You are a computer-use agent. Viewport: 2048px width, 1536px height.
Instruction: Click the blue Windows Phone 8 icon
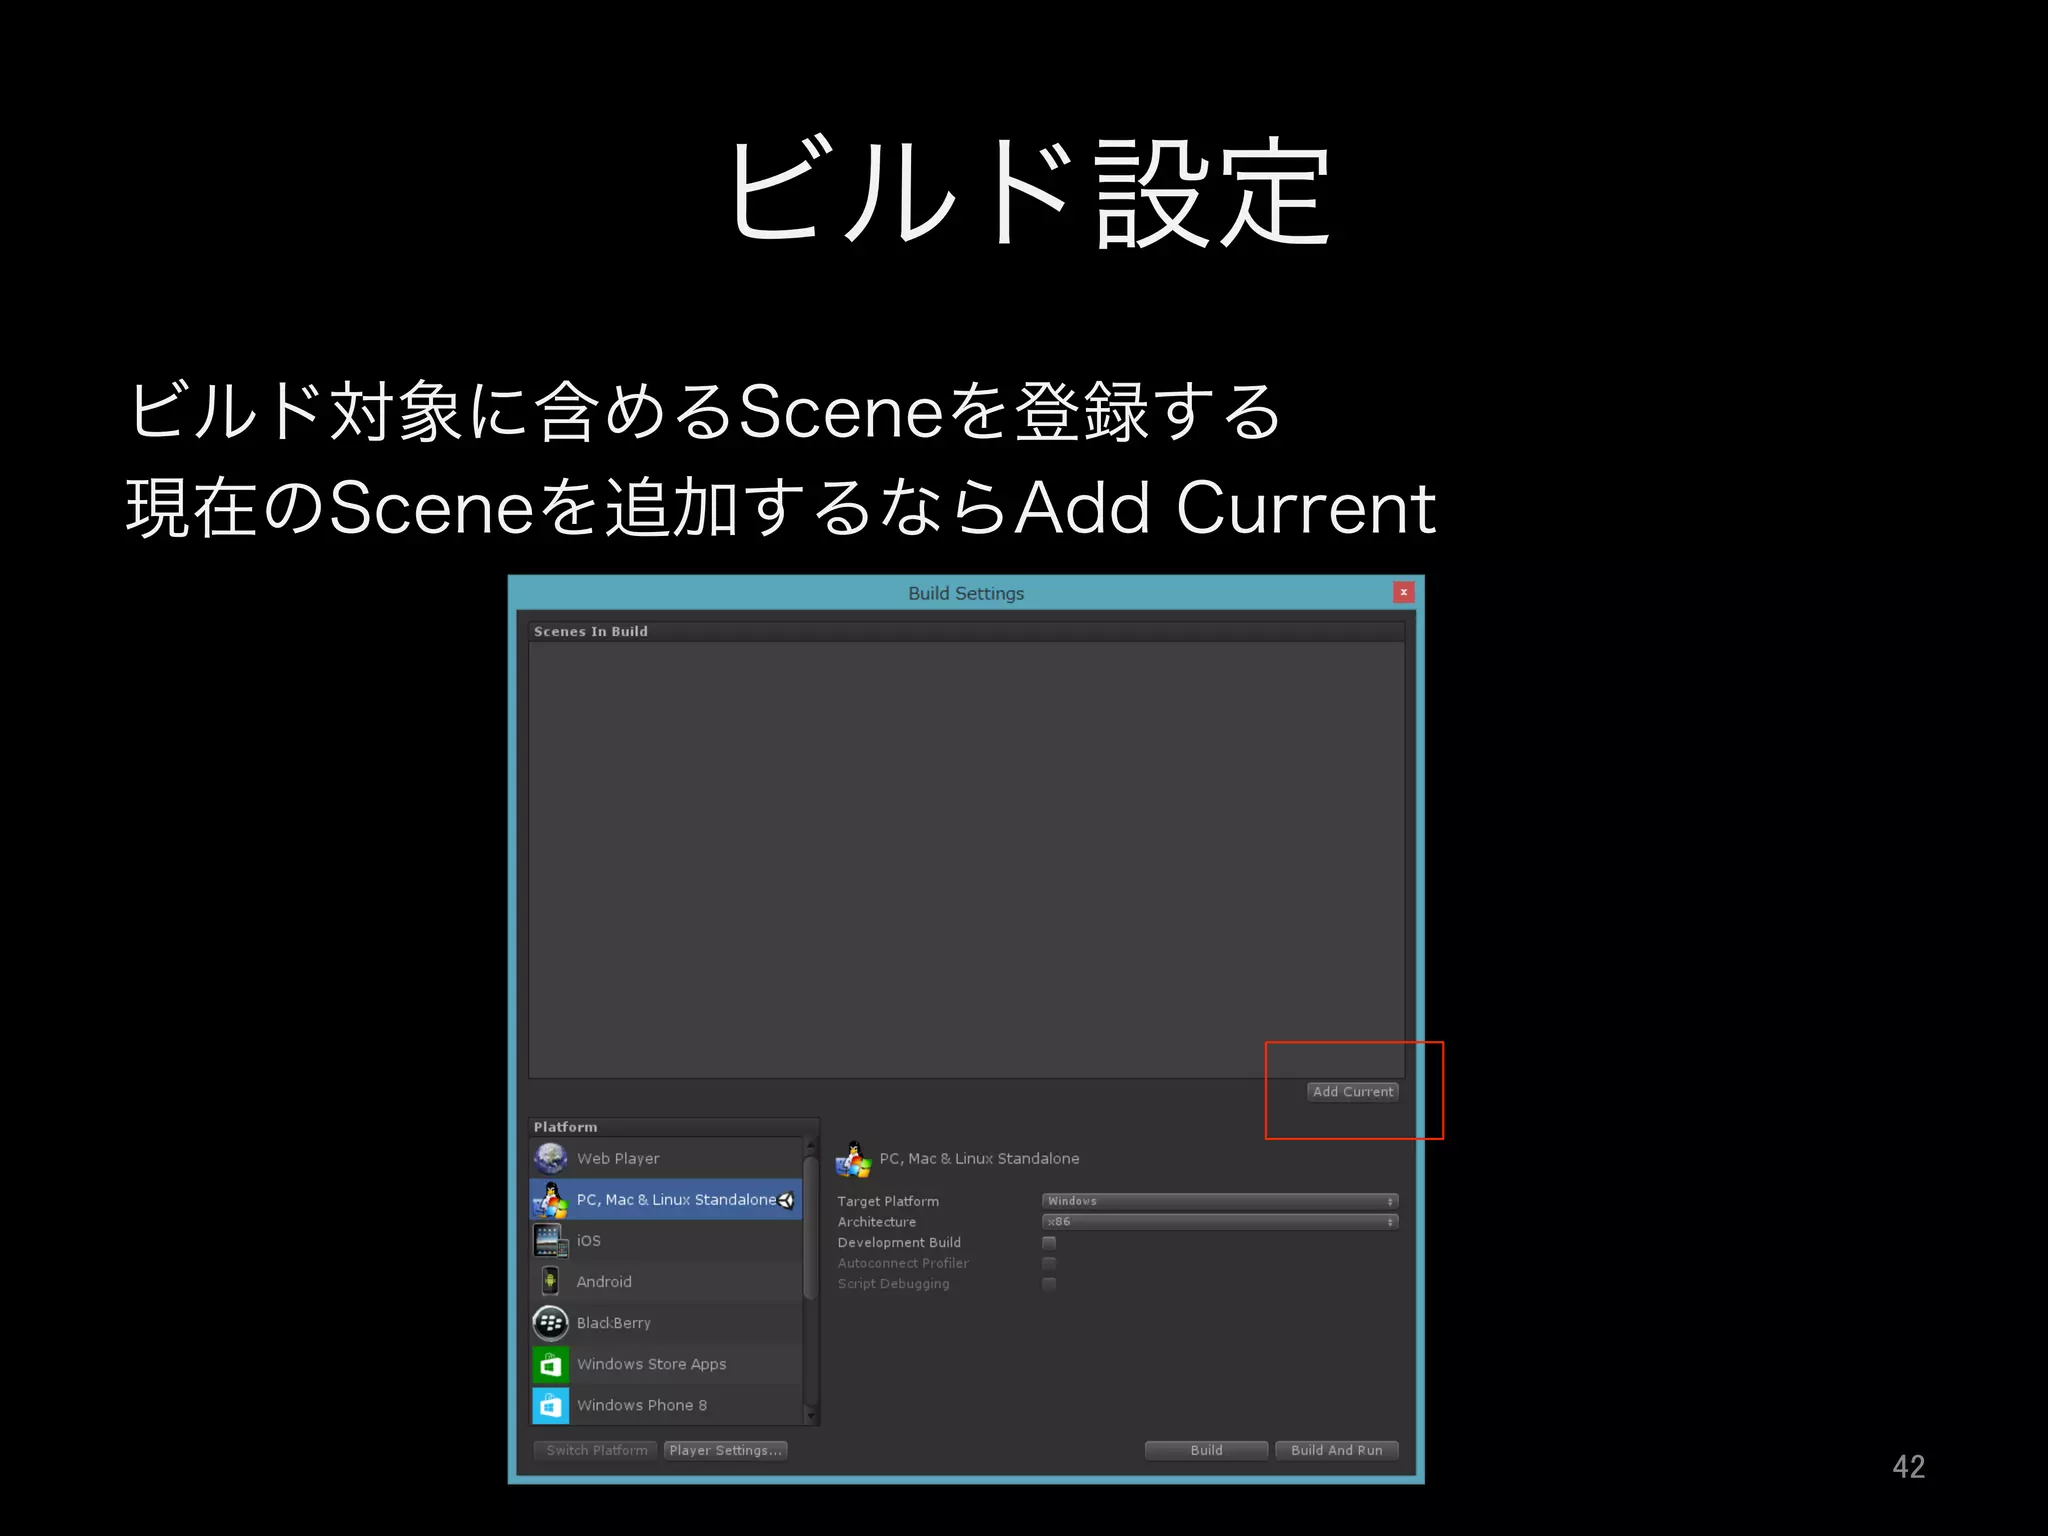(550, 1405)
